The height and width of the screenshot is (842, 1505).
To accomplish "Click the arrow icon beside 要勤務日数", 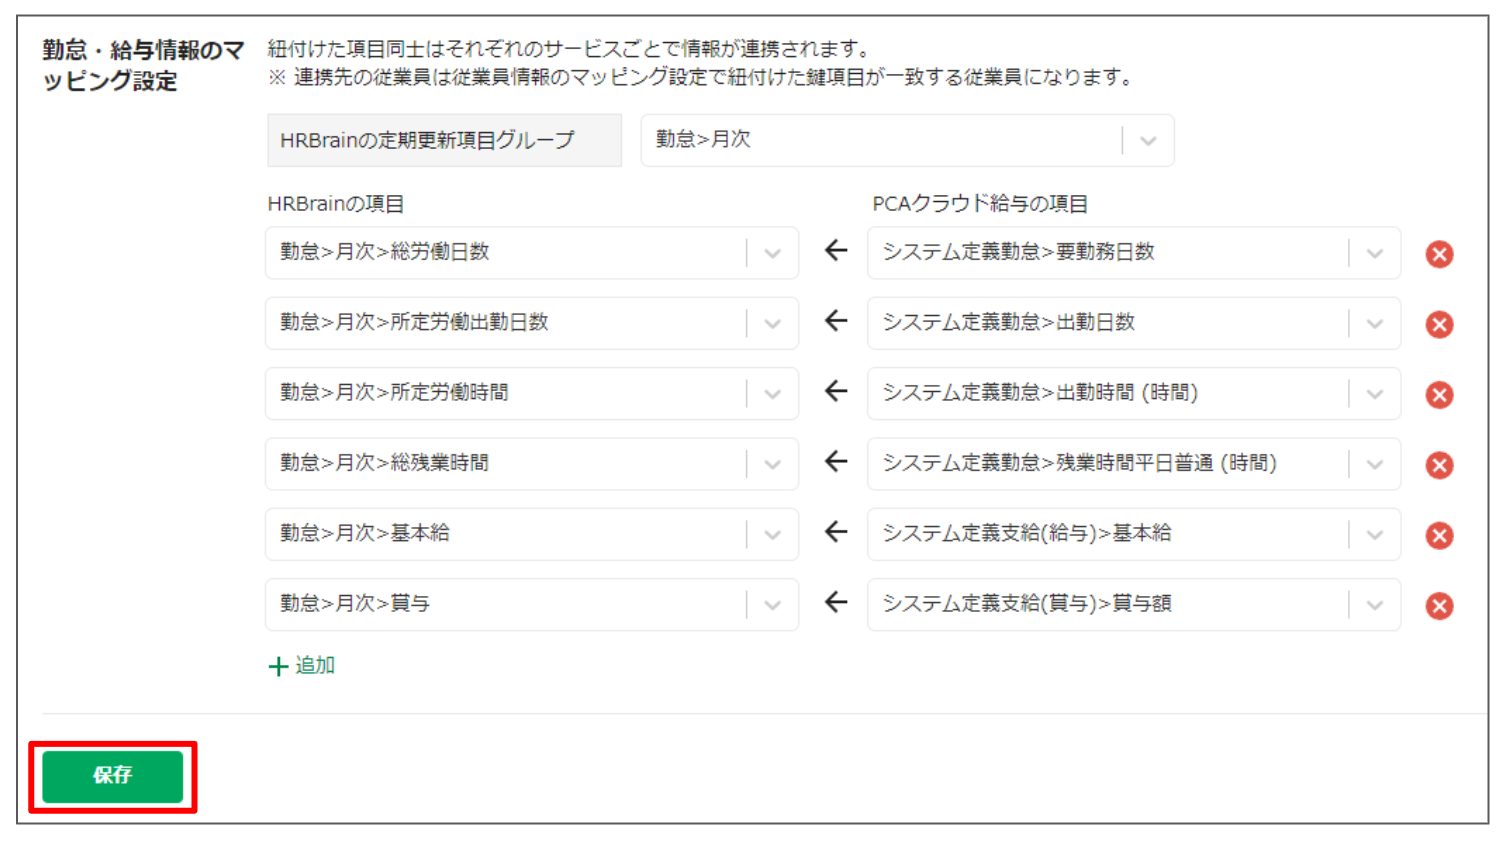I will (836, 251).
